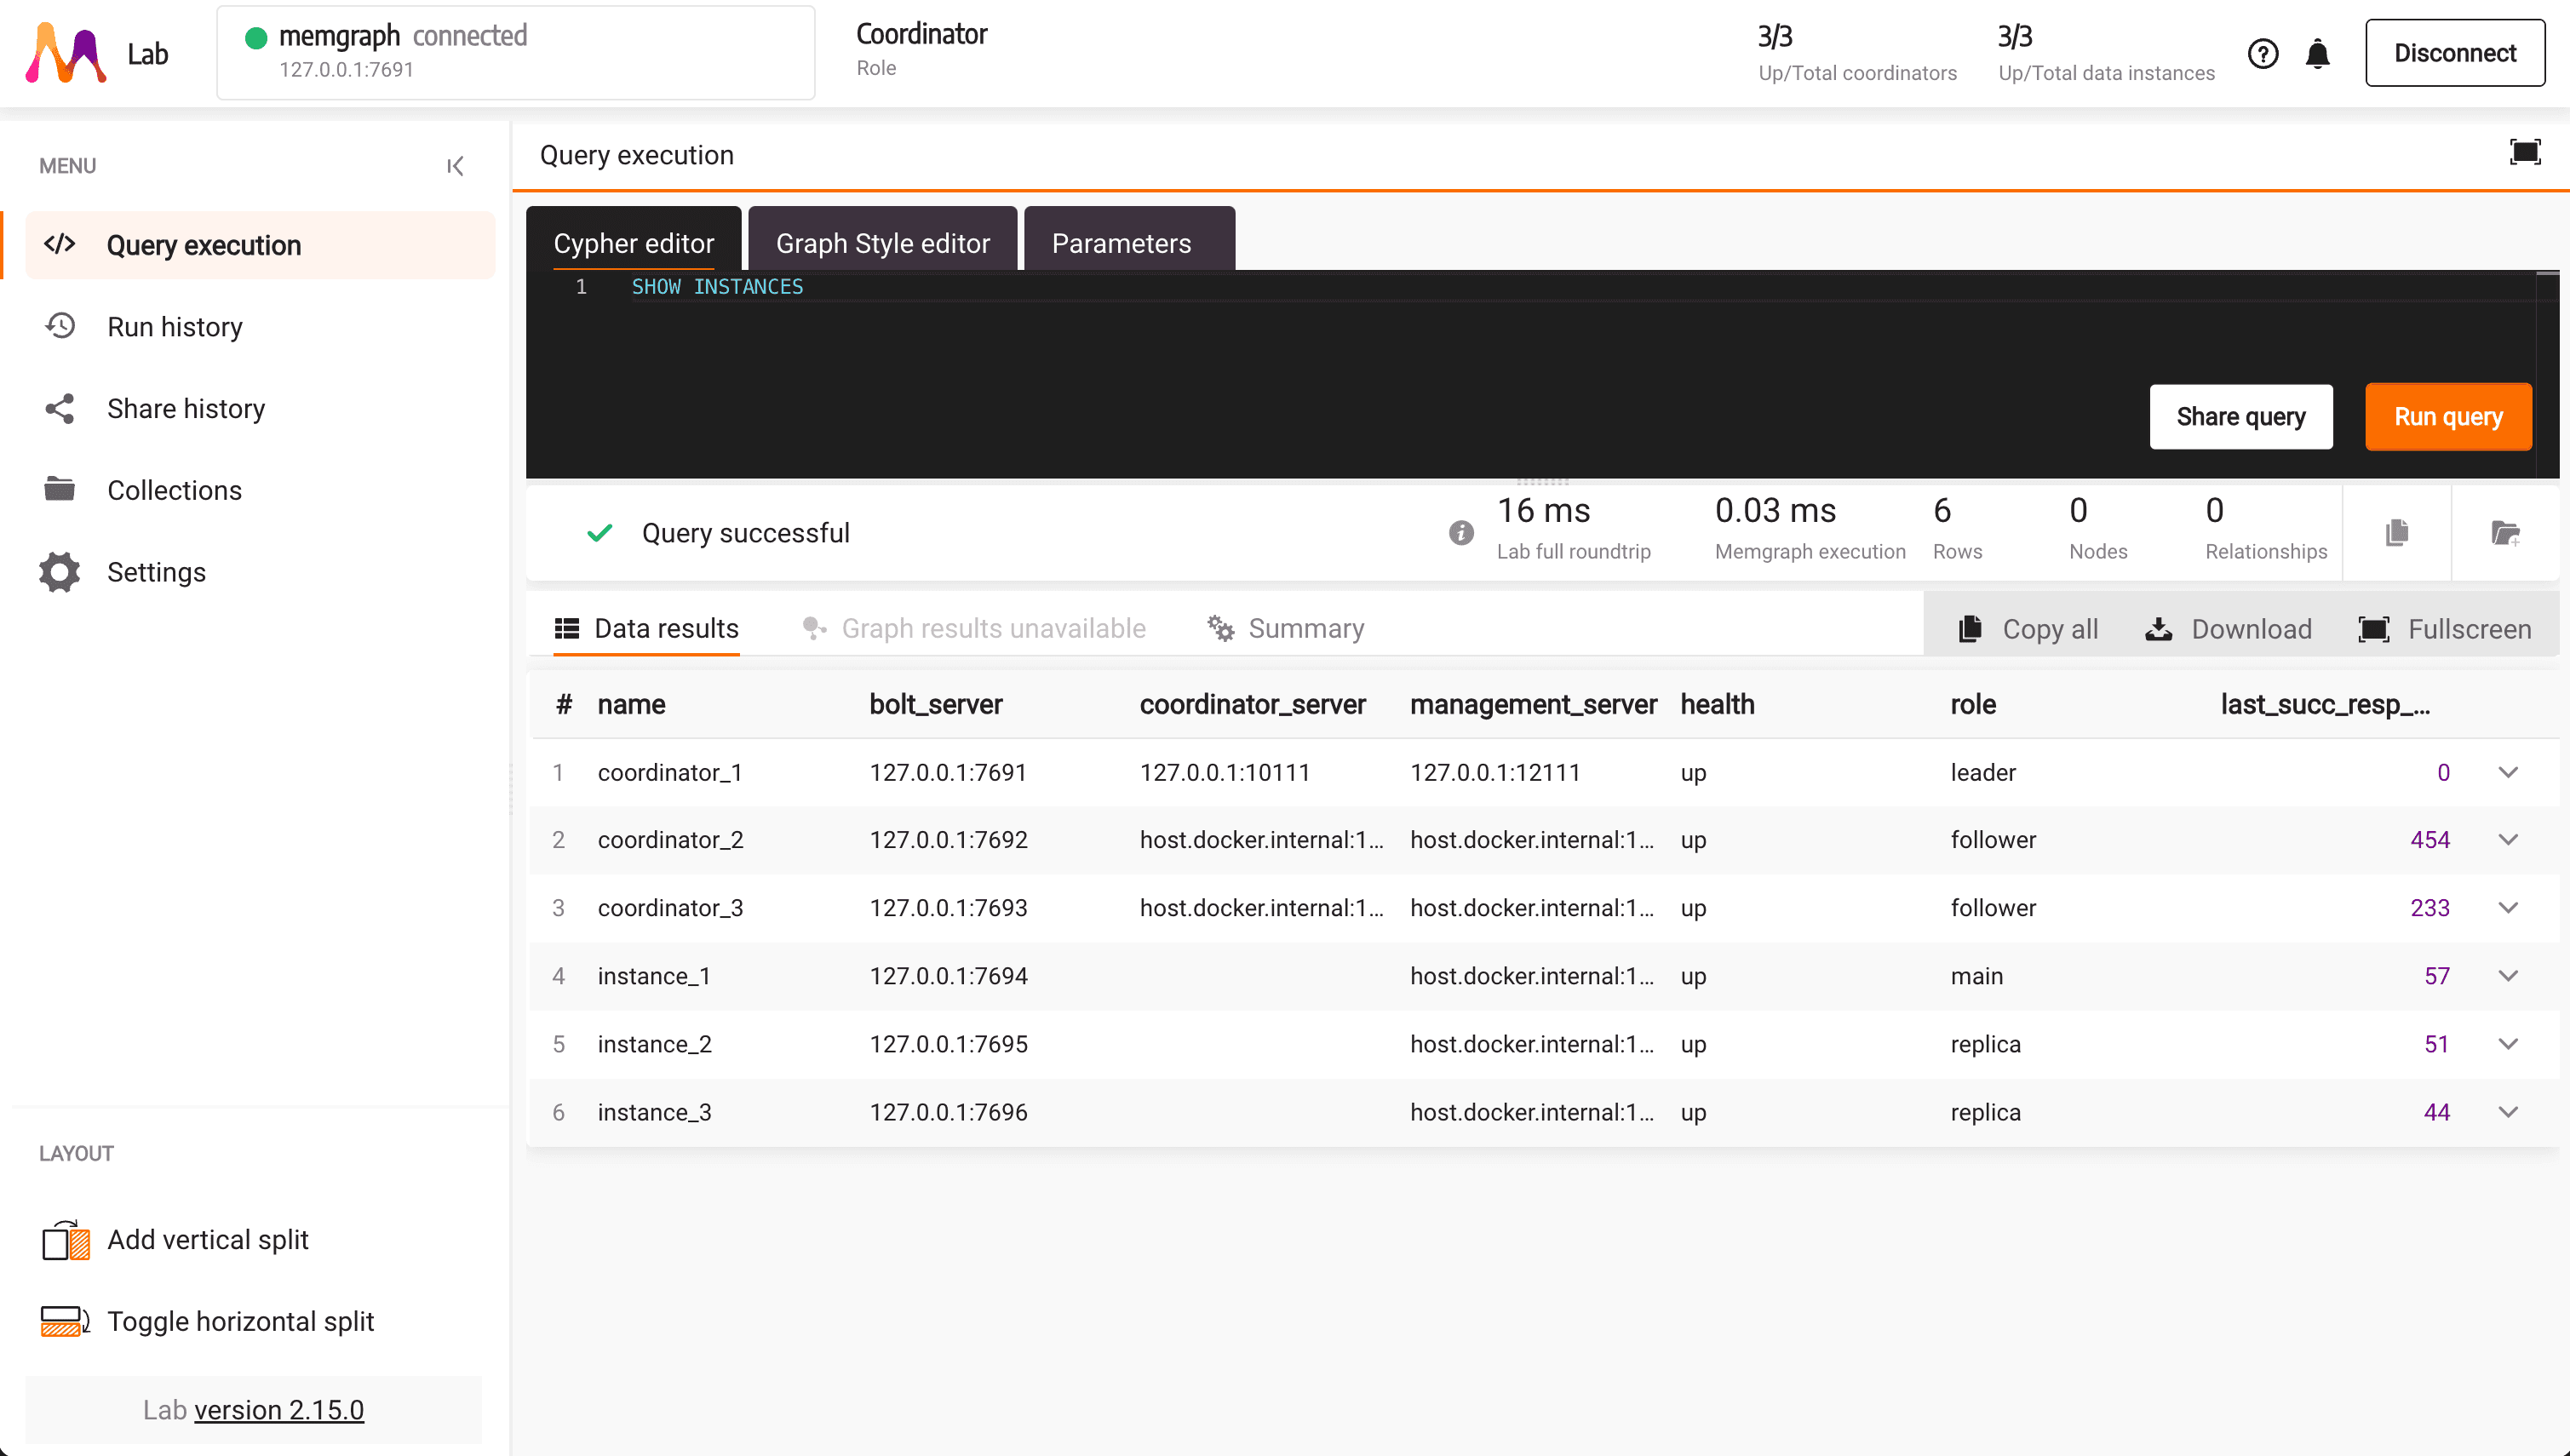Open Lab version 2.15.0 link
Image resolution: width=2570 pixels, height=1456 pixels.
click(278, 1410)
